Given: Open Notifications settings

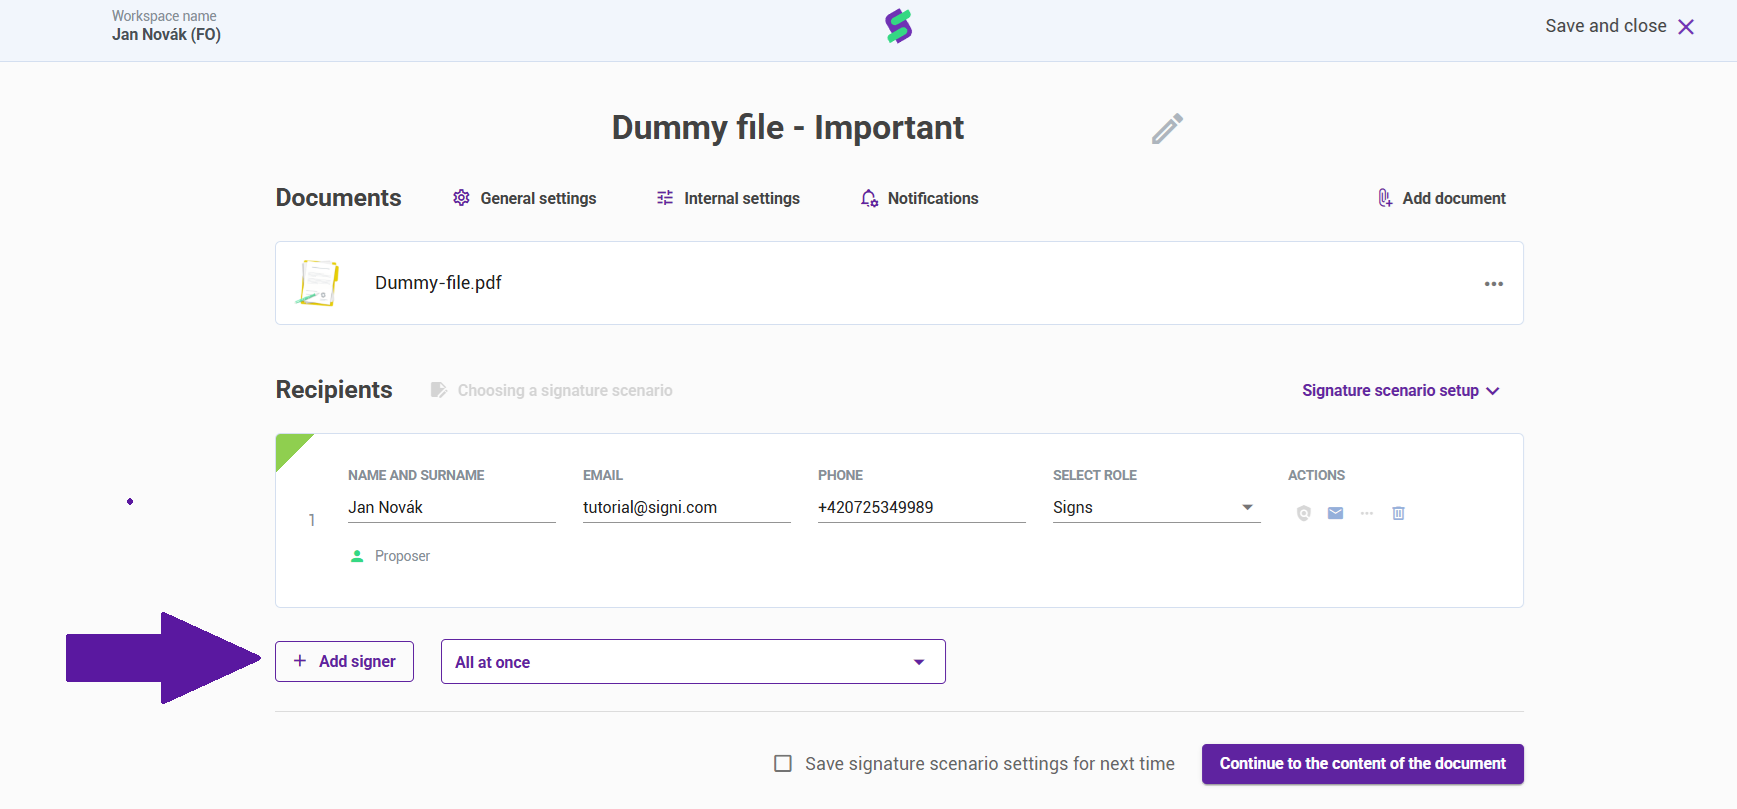Looking at the screenshot, I should click(920, 198).
